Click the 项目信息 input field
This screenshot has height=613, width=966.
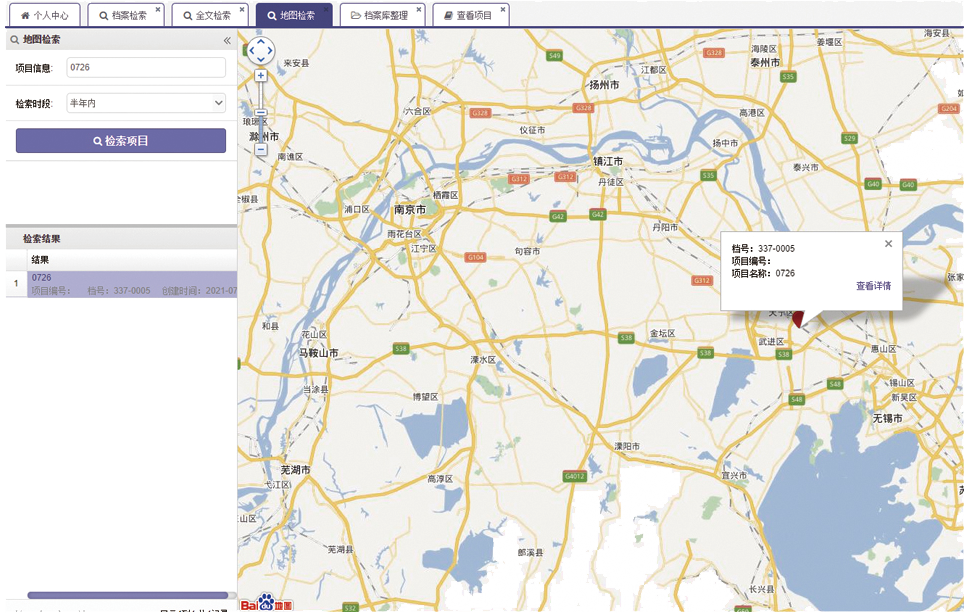pos(146,67)
